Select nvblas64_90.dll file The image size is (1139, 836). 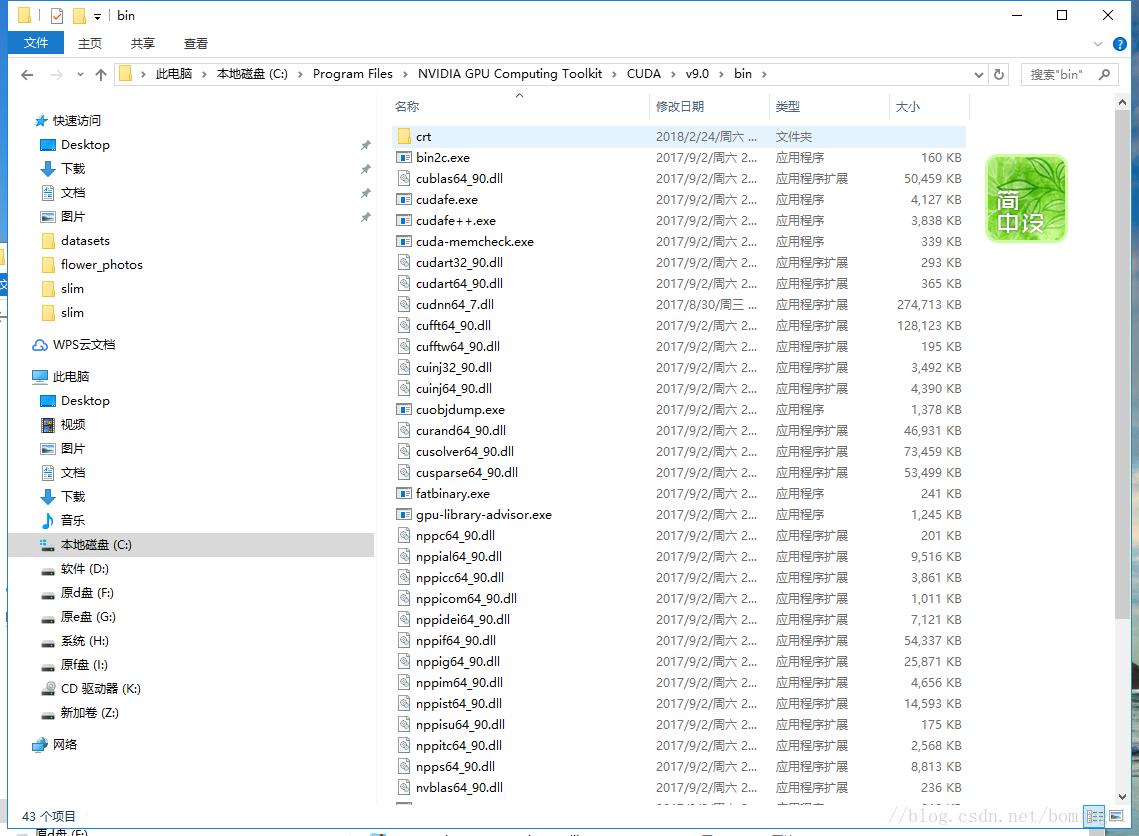[459, 787]
